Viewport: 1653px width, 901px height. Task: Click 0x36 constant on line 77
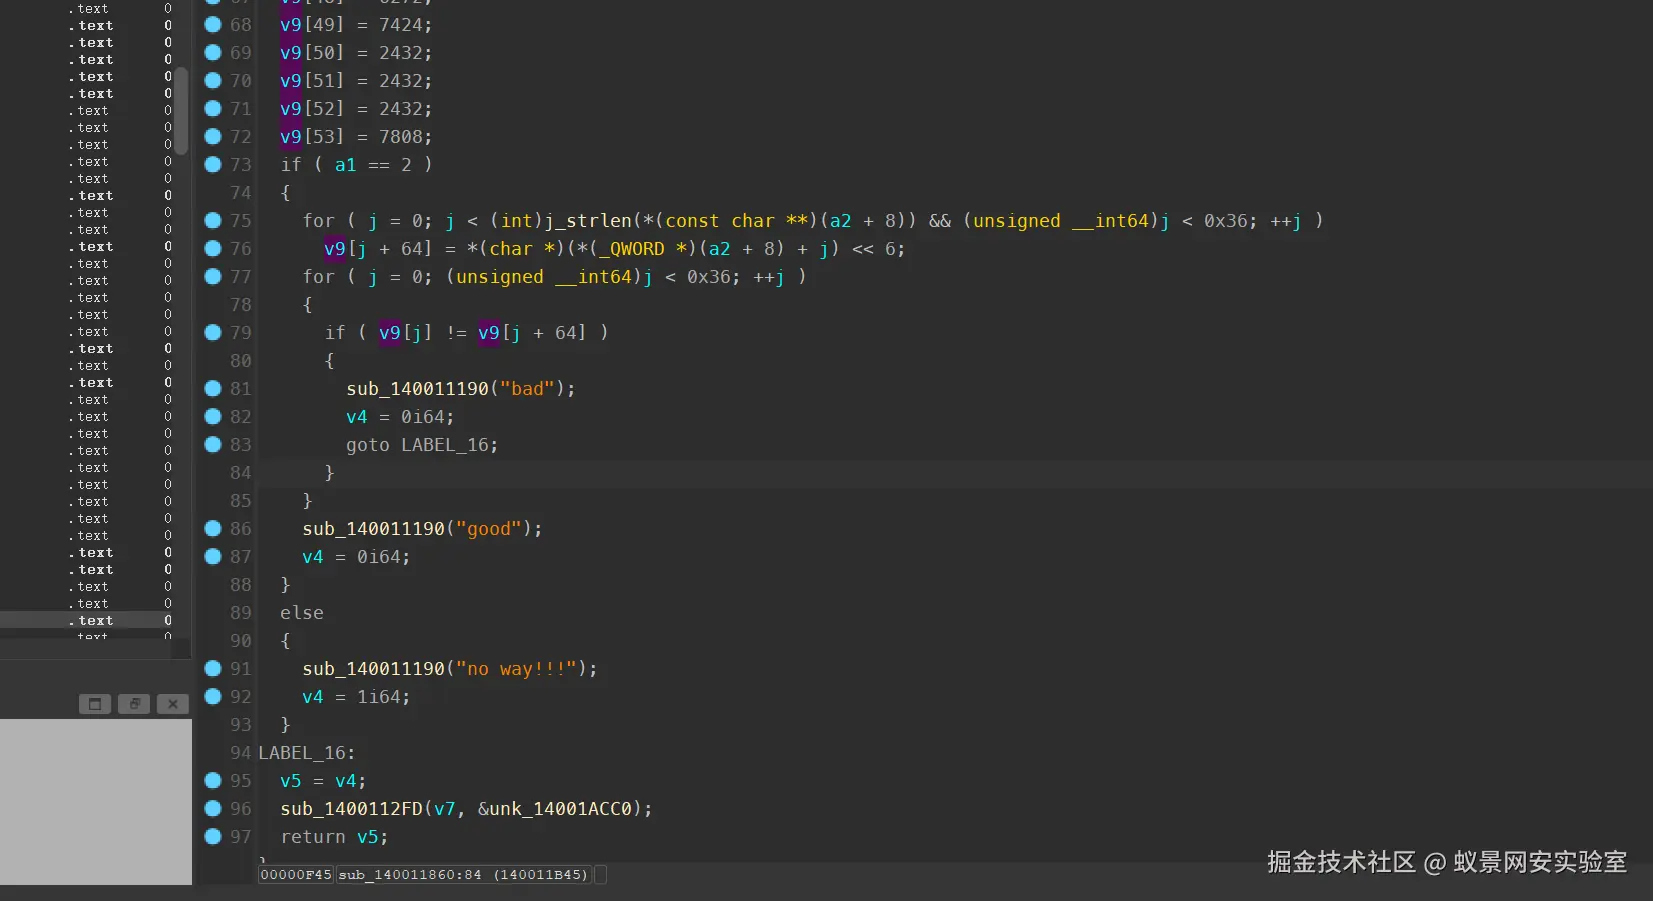pyautogui.click(x=709, y=276)
